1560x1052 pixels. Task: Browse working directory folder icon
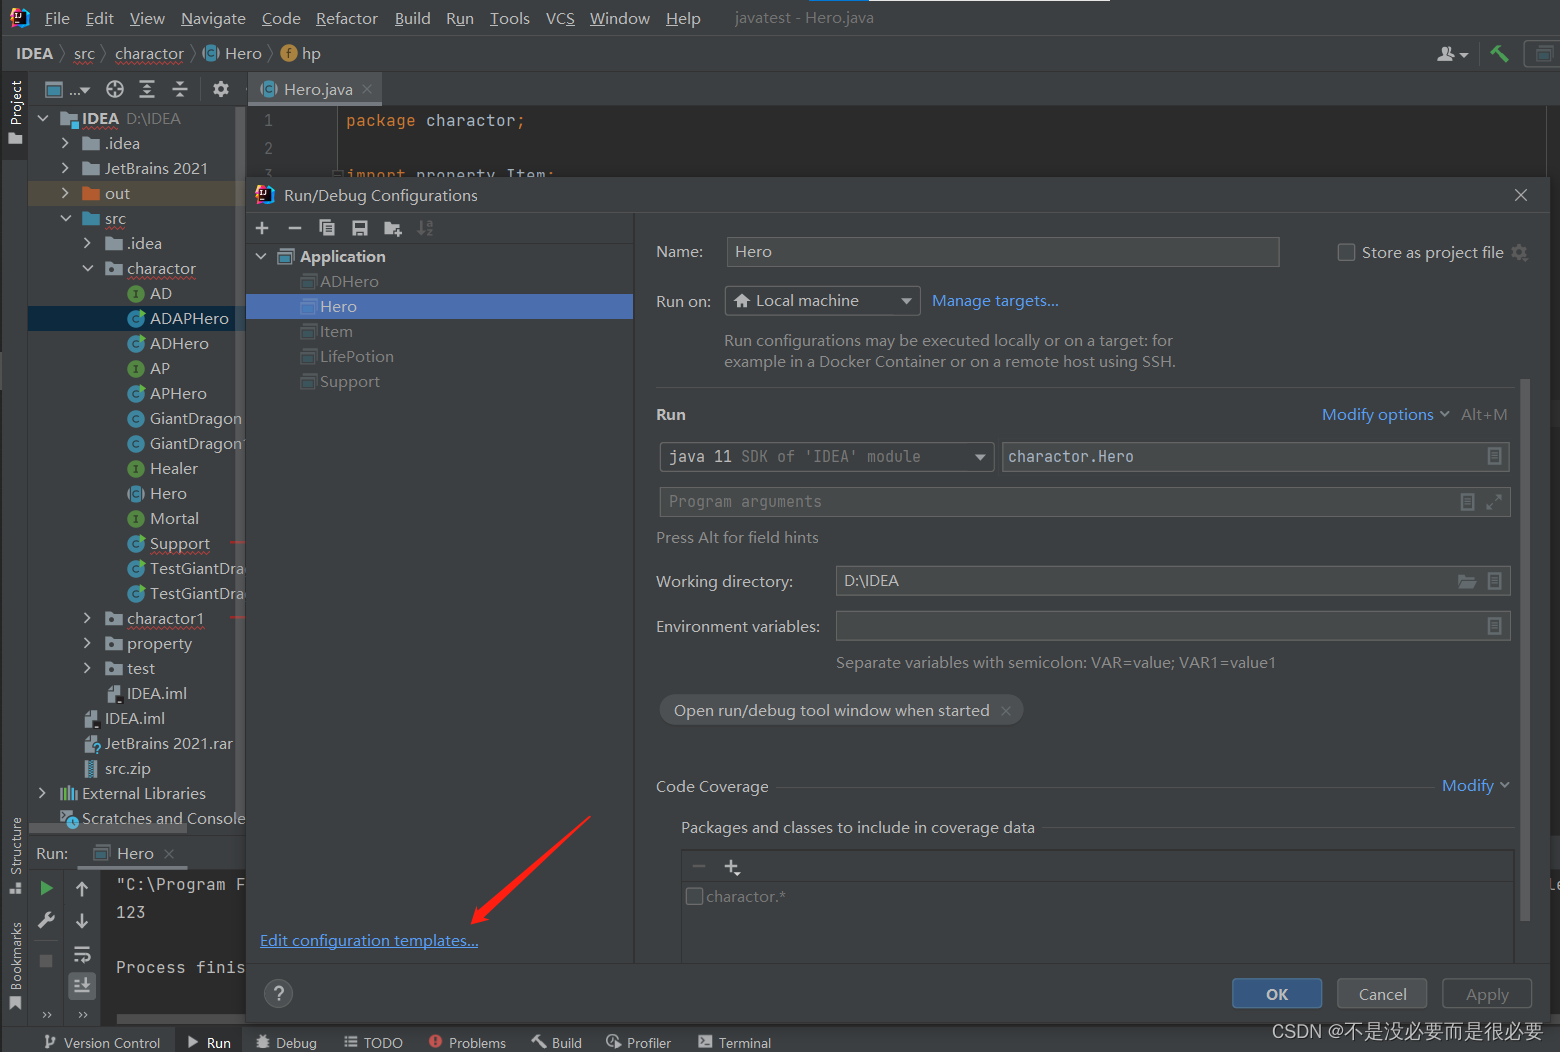[x=1467, y=581]
